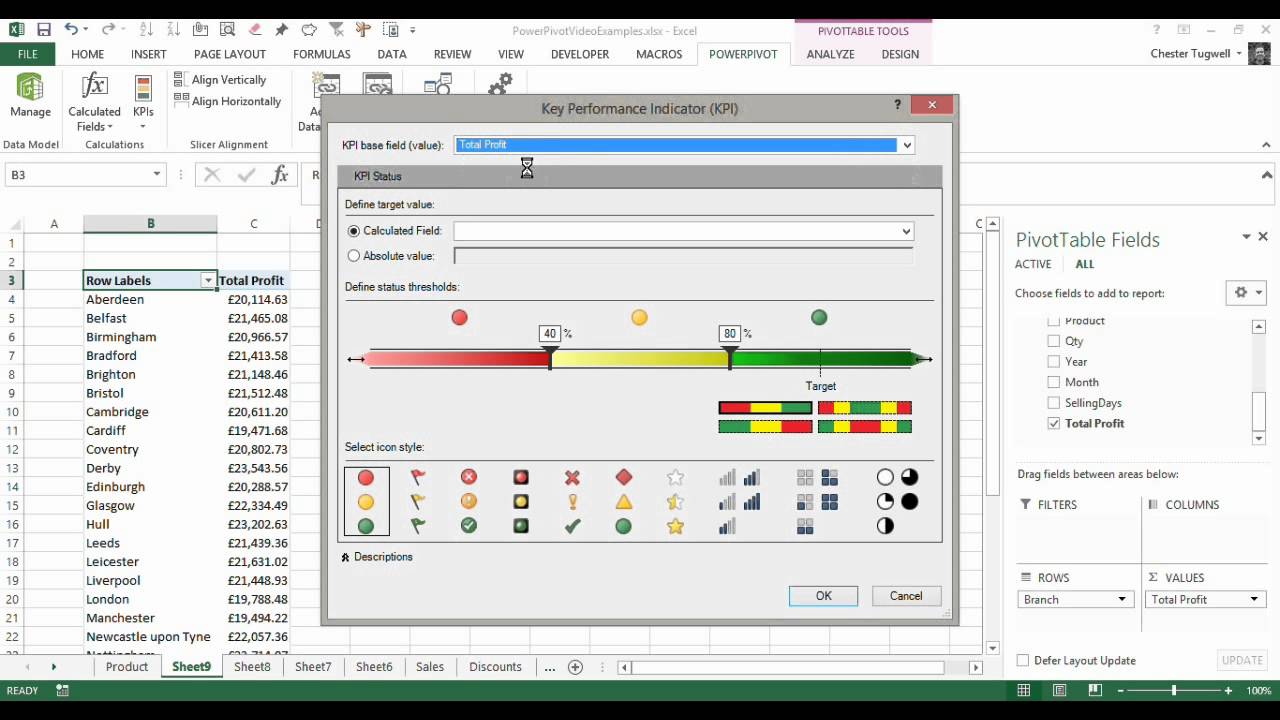The width and height of the screenshot is (1280, 720).
Task: Open the Discounts sheet tab
Action: [x=495, y=667]
